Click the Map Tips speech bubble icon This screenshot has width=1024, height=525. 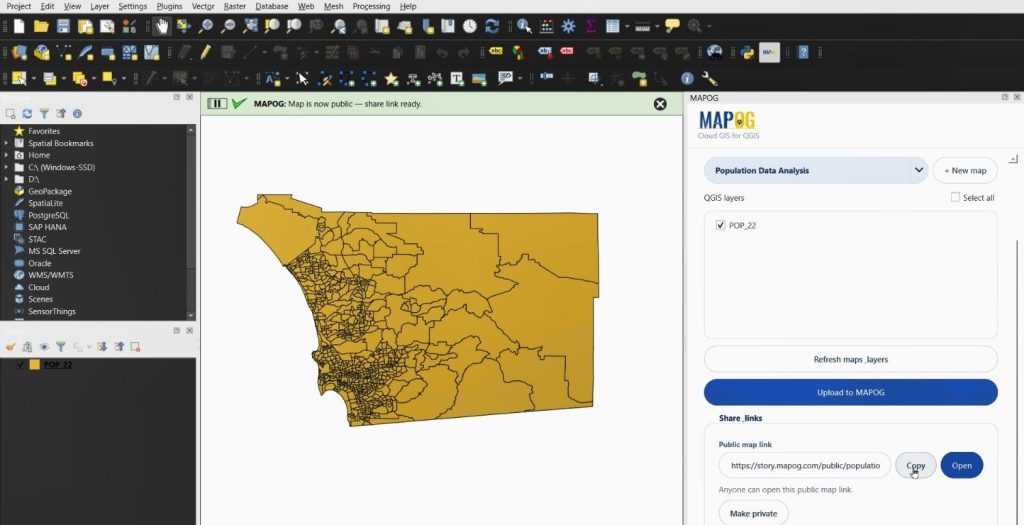[x=672, y=26]
